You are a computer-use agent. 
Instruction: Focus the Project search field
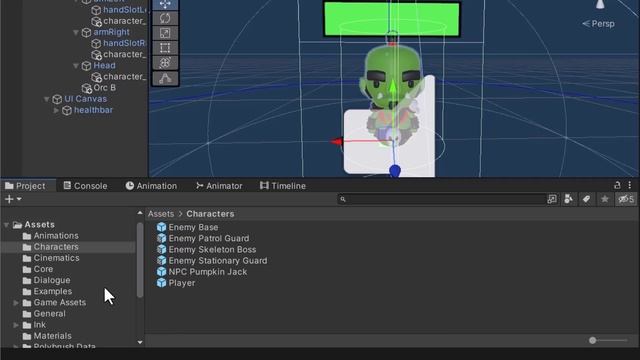pos(441,199)
